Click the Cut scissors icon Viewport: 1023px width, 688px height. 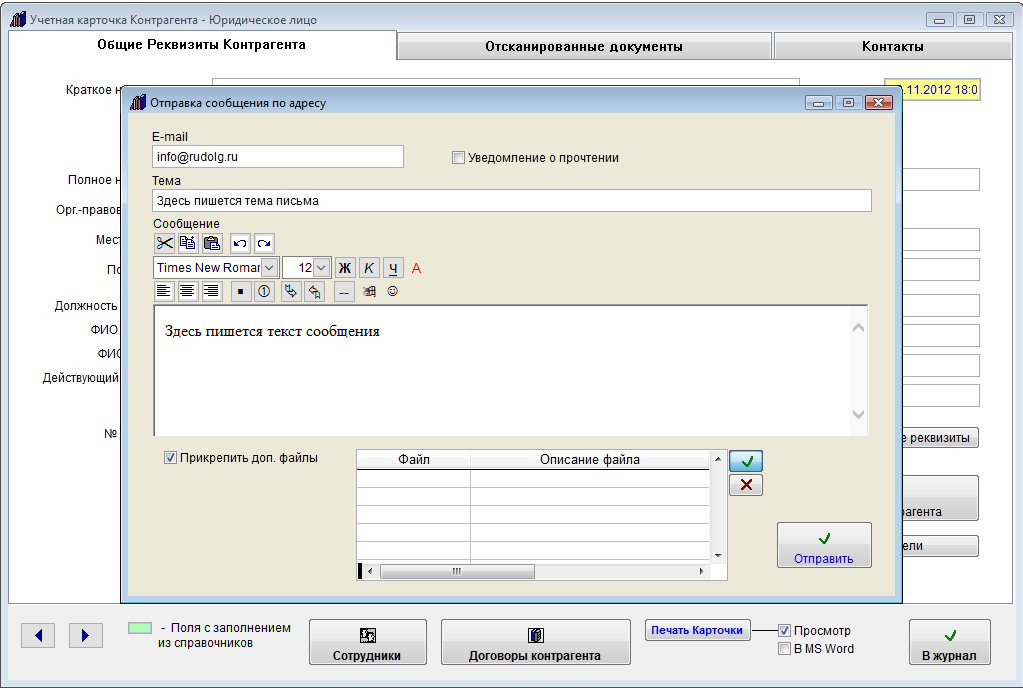[164, 243]
